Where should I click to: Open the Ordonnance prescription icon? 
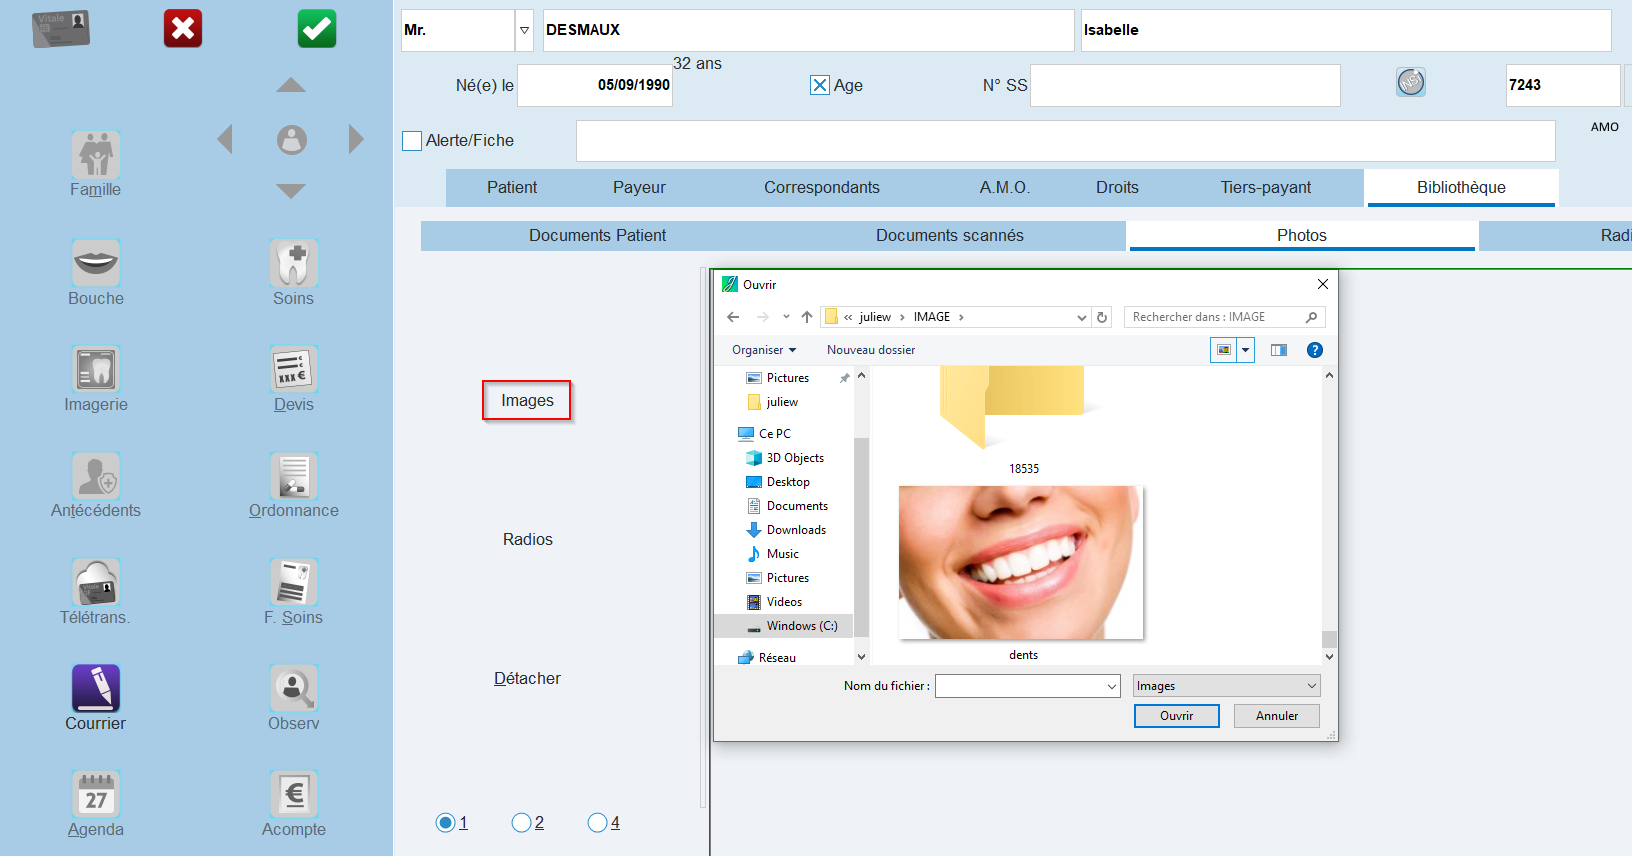coord(294,476)
